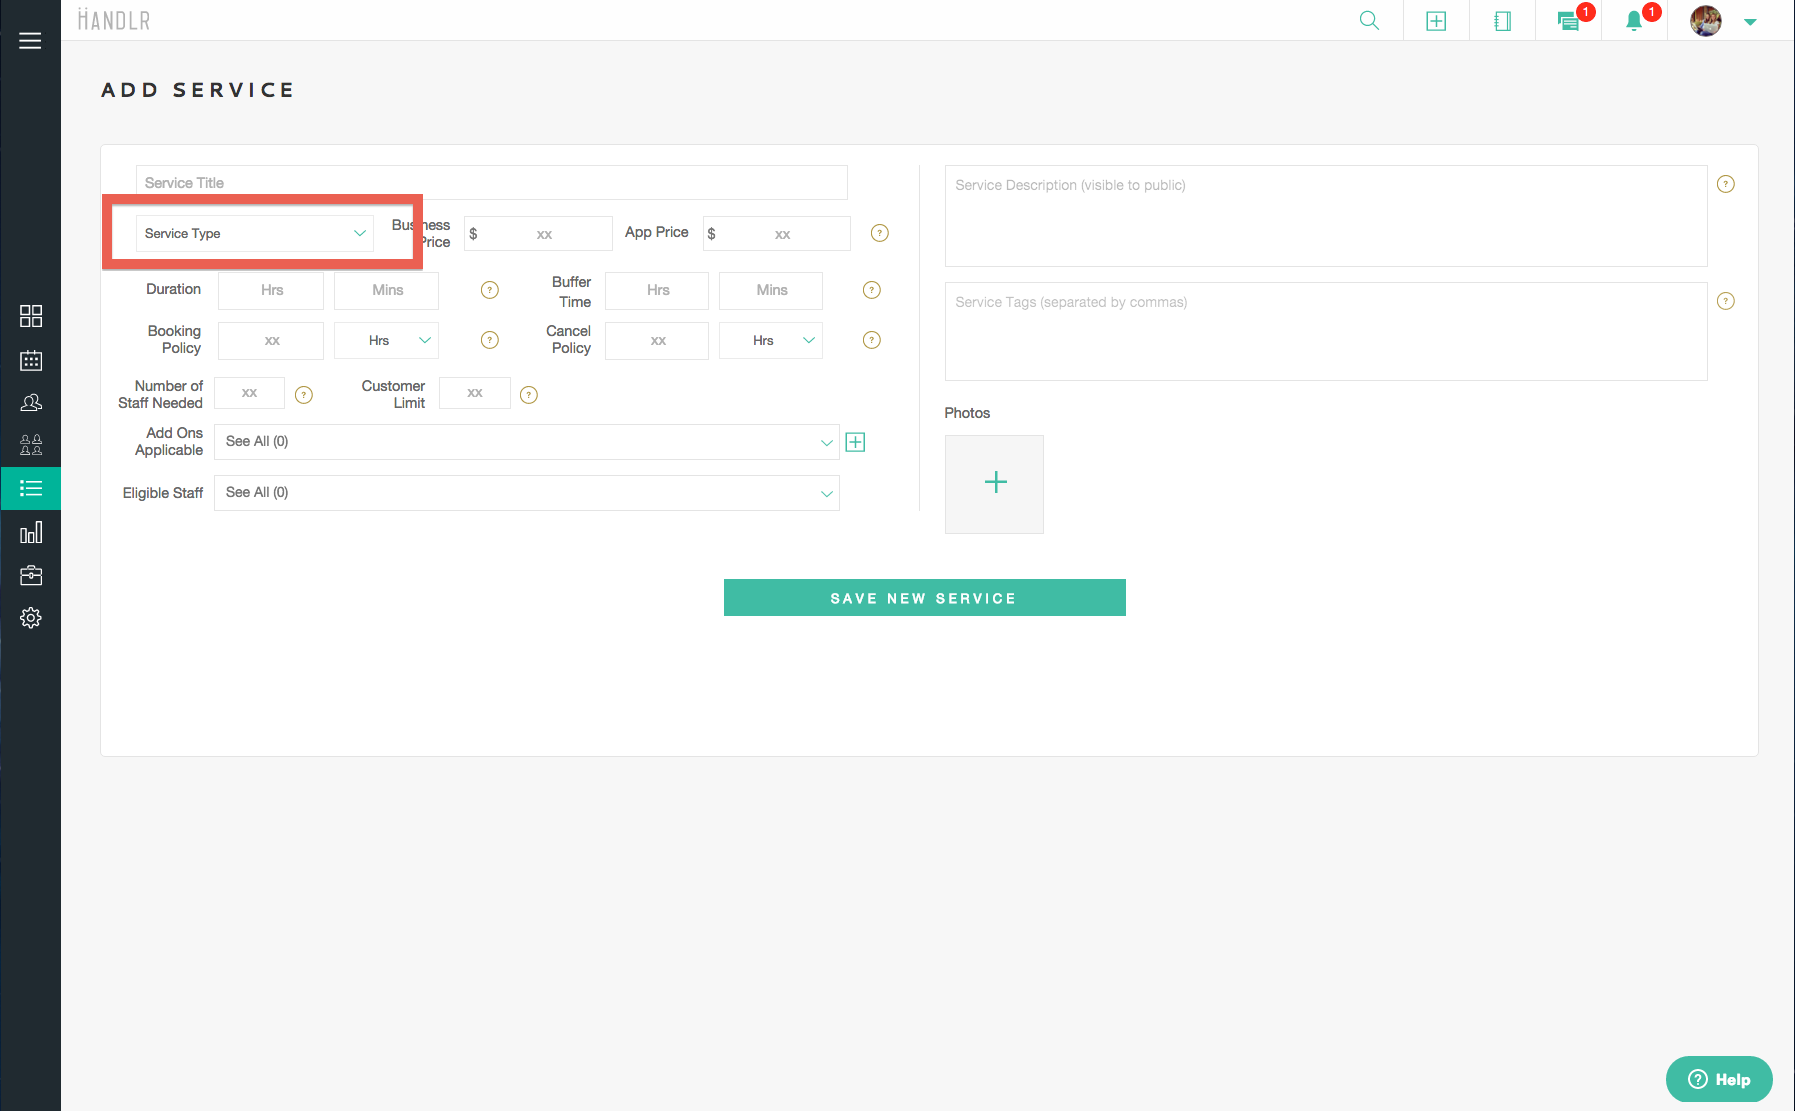The height and width of the screenshot is (1111, 1795).
Task: Click the search magnifier icon
Action: 1369,21
